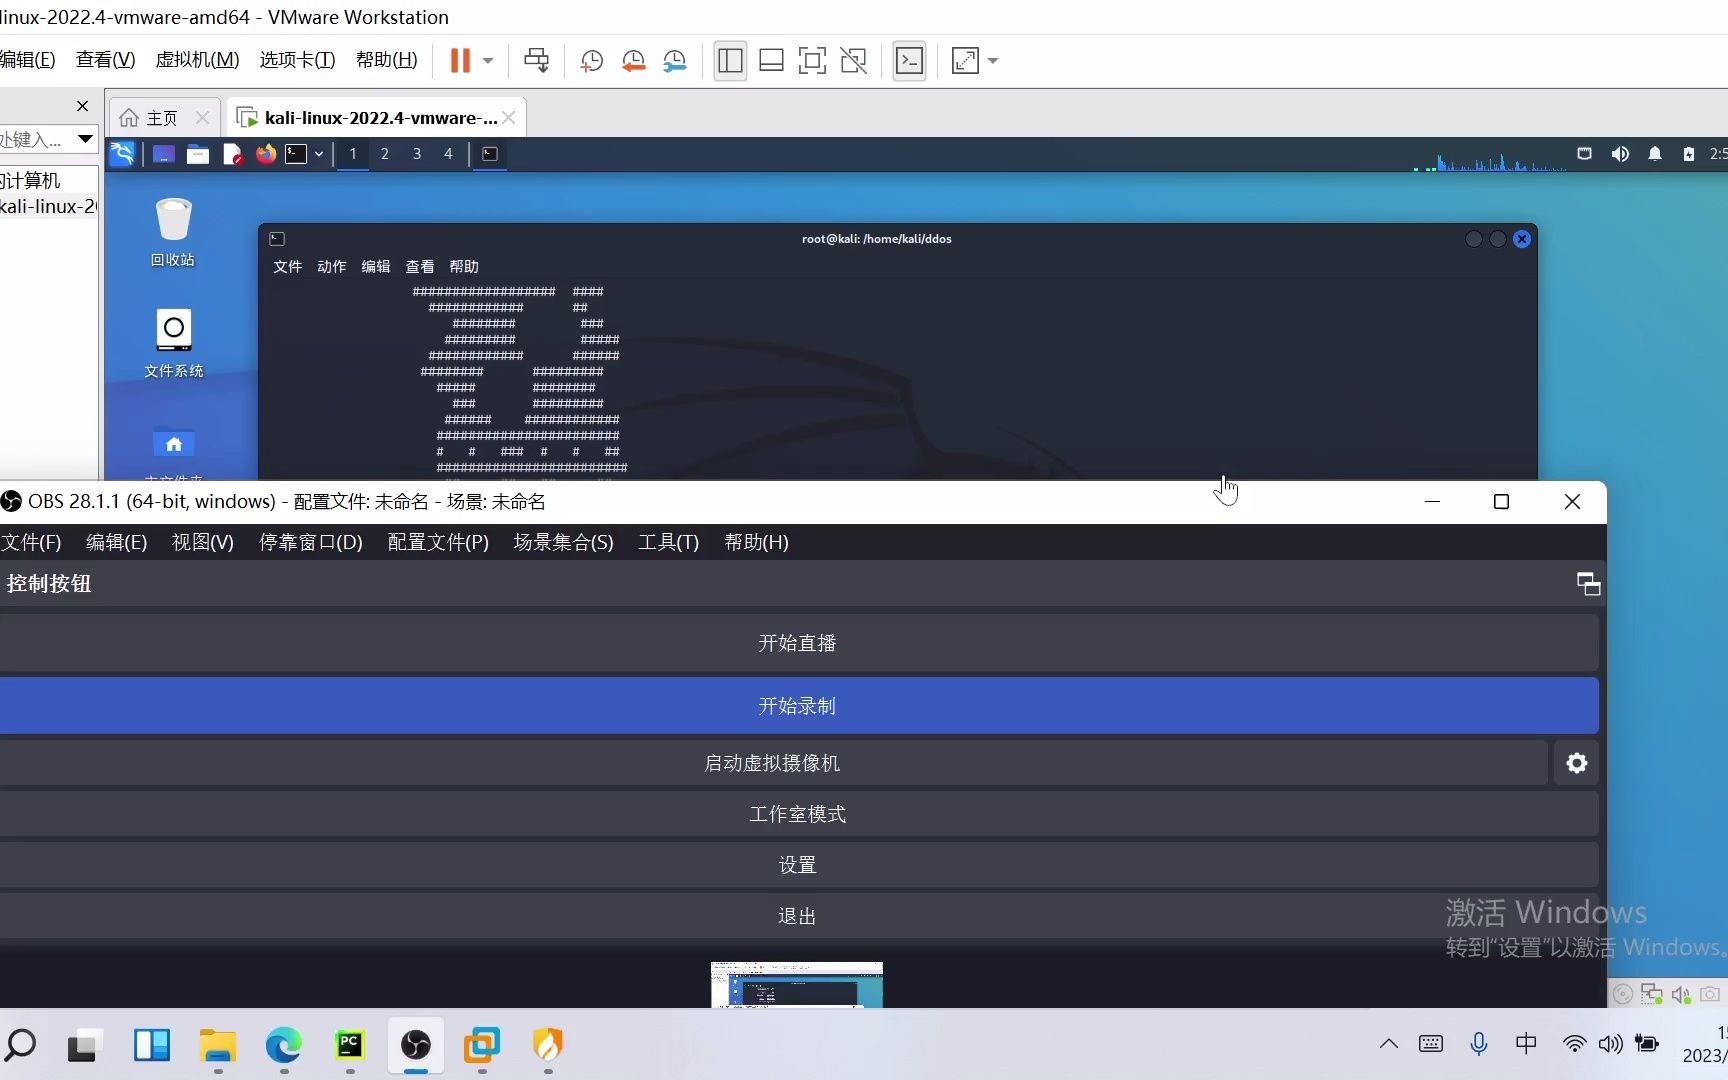Open 设置 in the OBS controls

pos(797,865)
